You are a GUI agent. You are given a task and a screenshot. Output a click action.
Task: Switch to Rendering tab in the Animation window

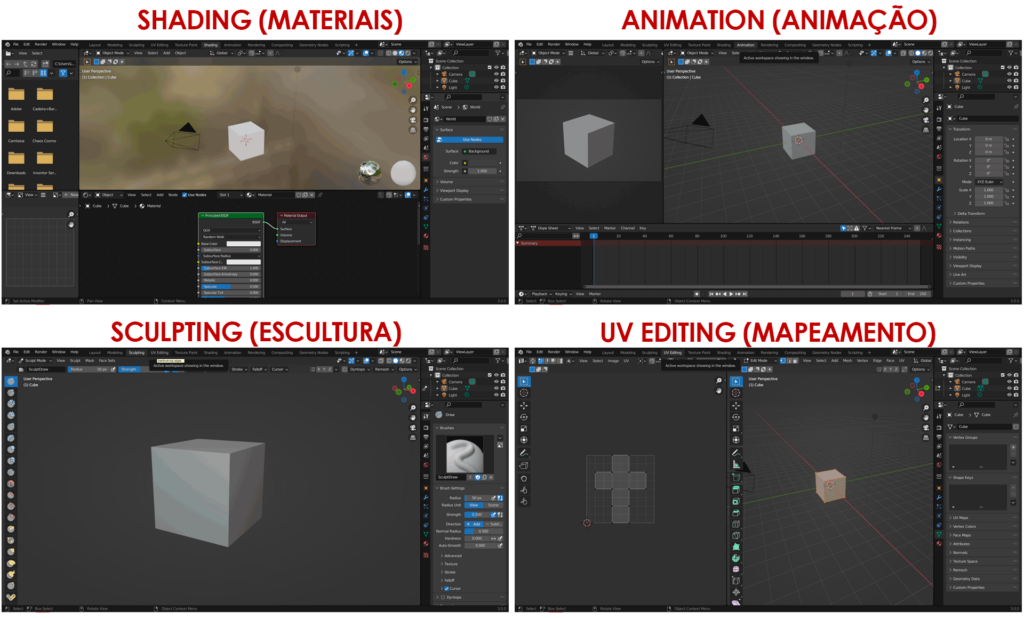pyautogui.click(x=769, y=45)
